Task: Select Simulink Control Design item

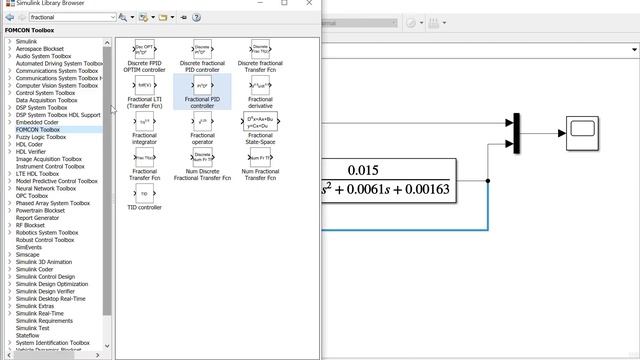Action: pyautogui.click(x=45, y=277)
